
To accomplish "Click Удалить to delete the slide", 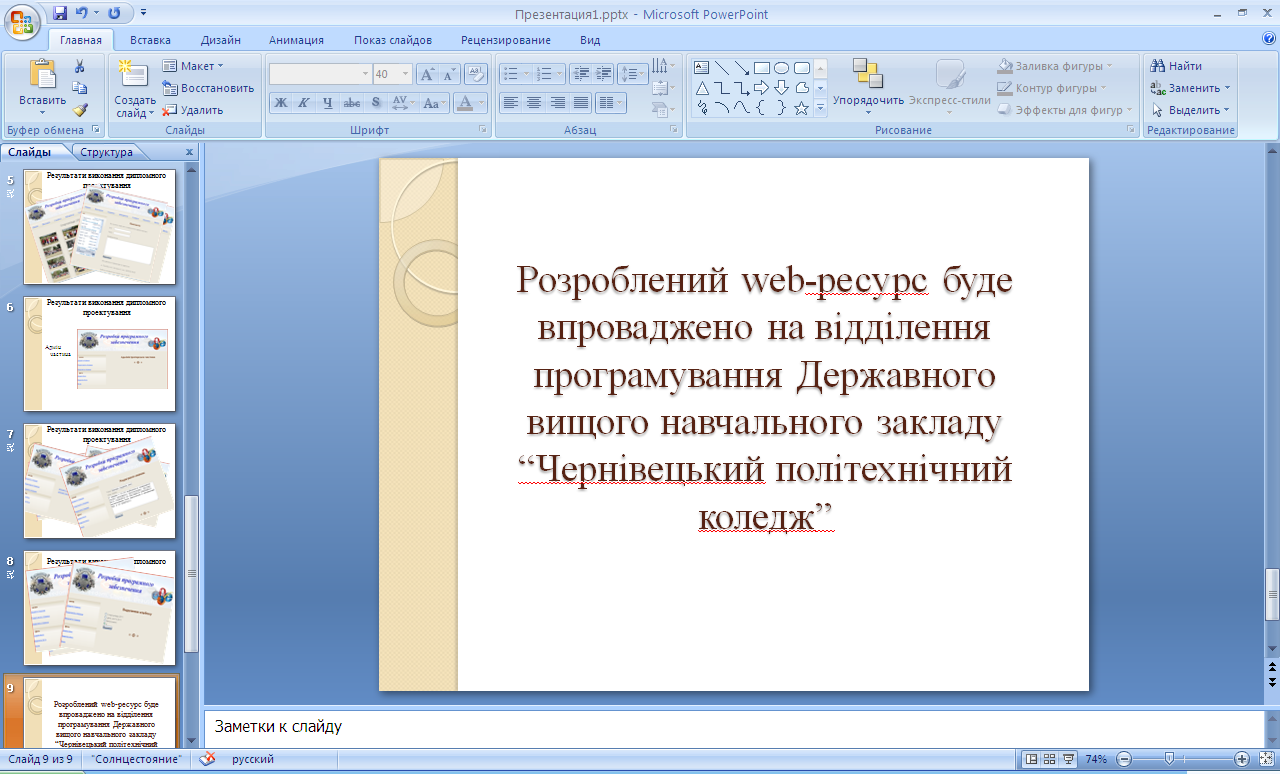I will [193, 110].
